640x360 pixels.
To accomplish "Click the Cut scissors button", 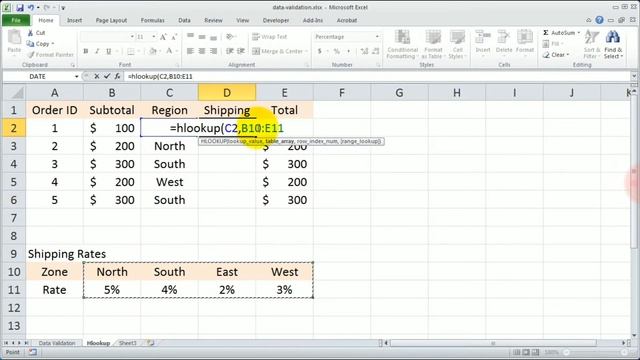I will tap(36, 33).
